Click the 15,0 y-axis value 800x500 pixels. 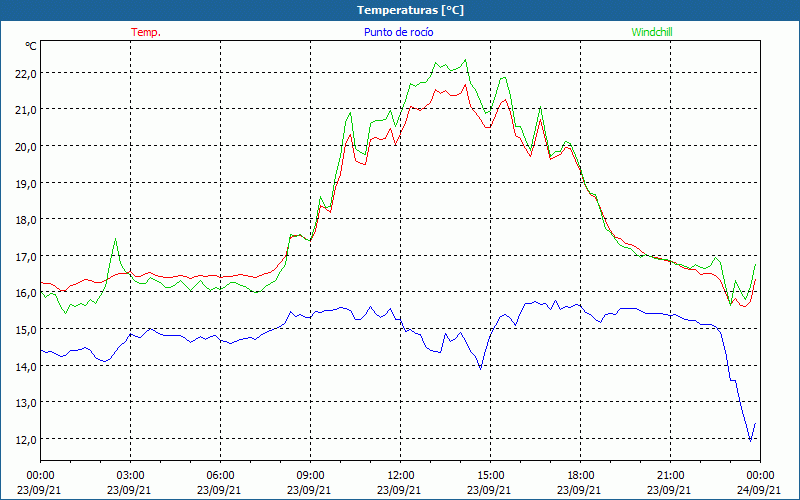26,329
